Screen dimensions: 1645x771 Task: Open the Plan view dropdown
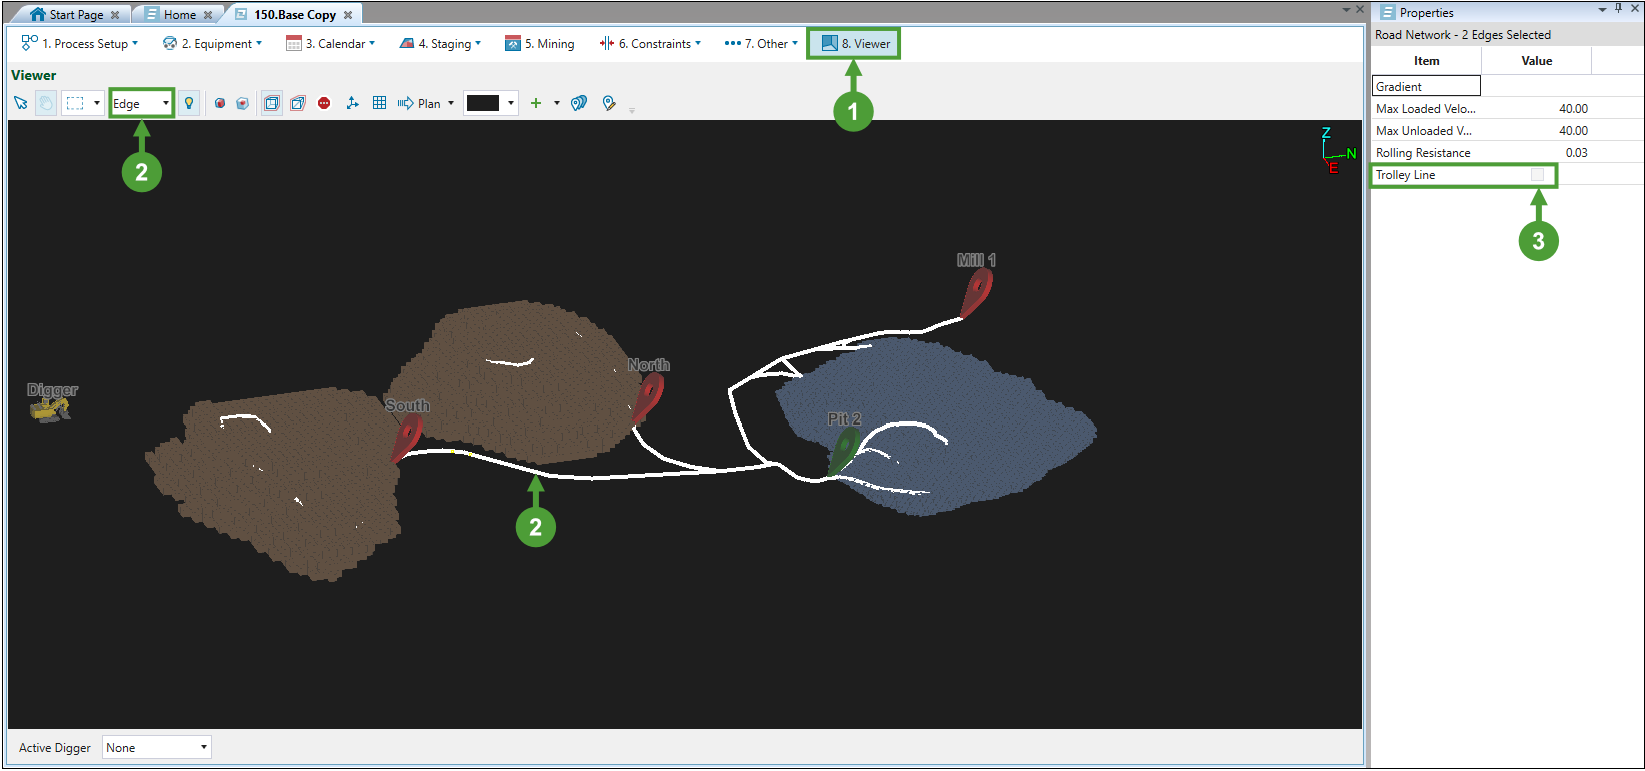point(426,103)
